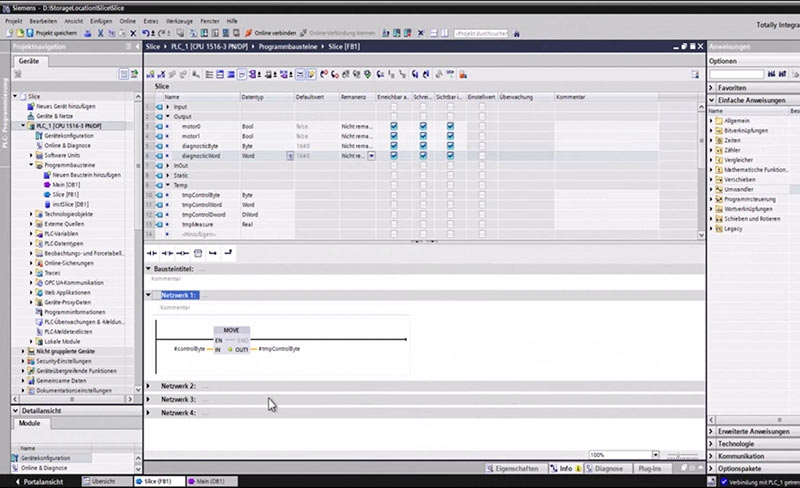Click Online verbinden button

[270, 33]
